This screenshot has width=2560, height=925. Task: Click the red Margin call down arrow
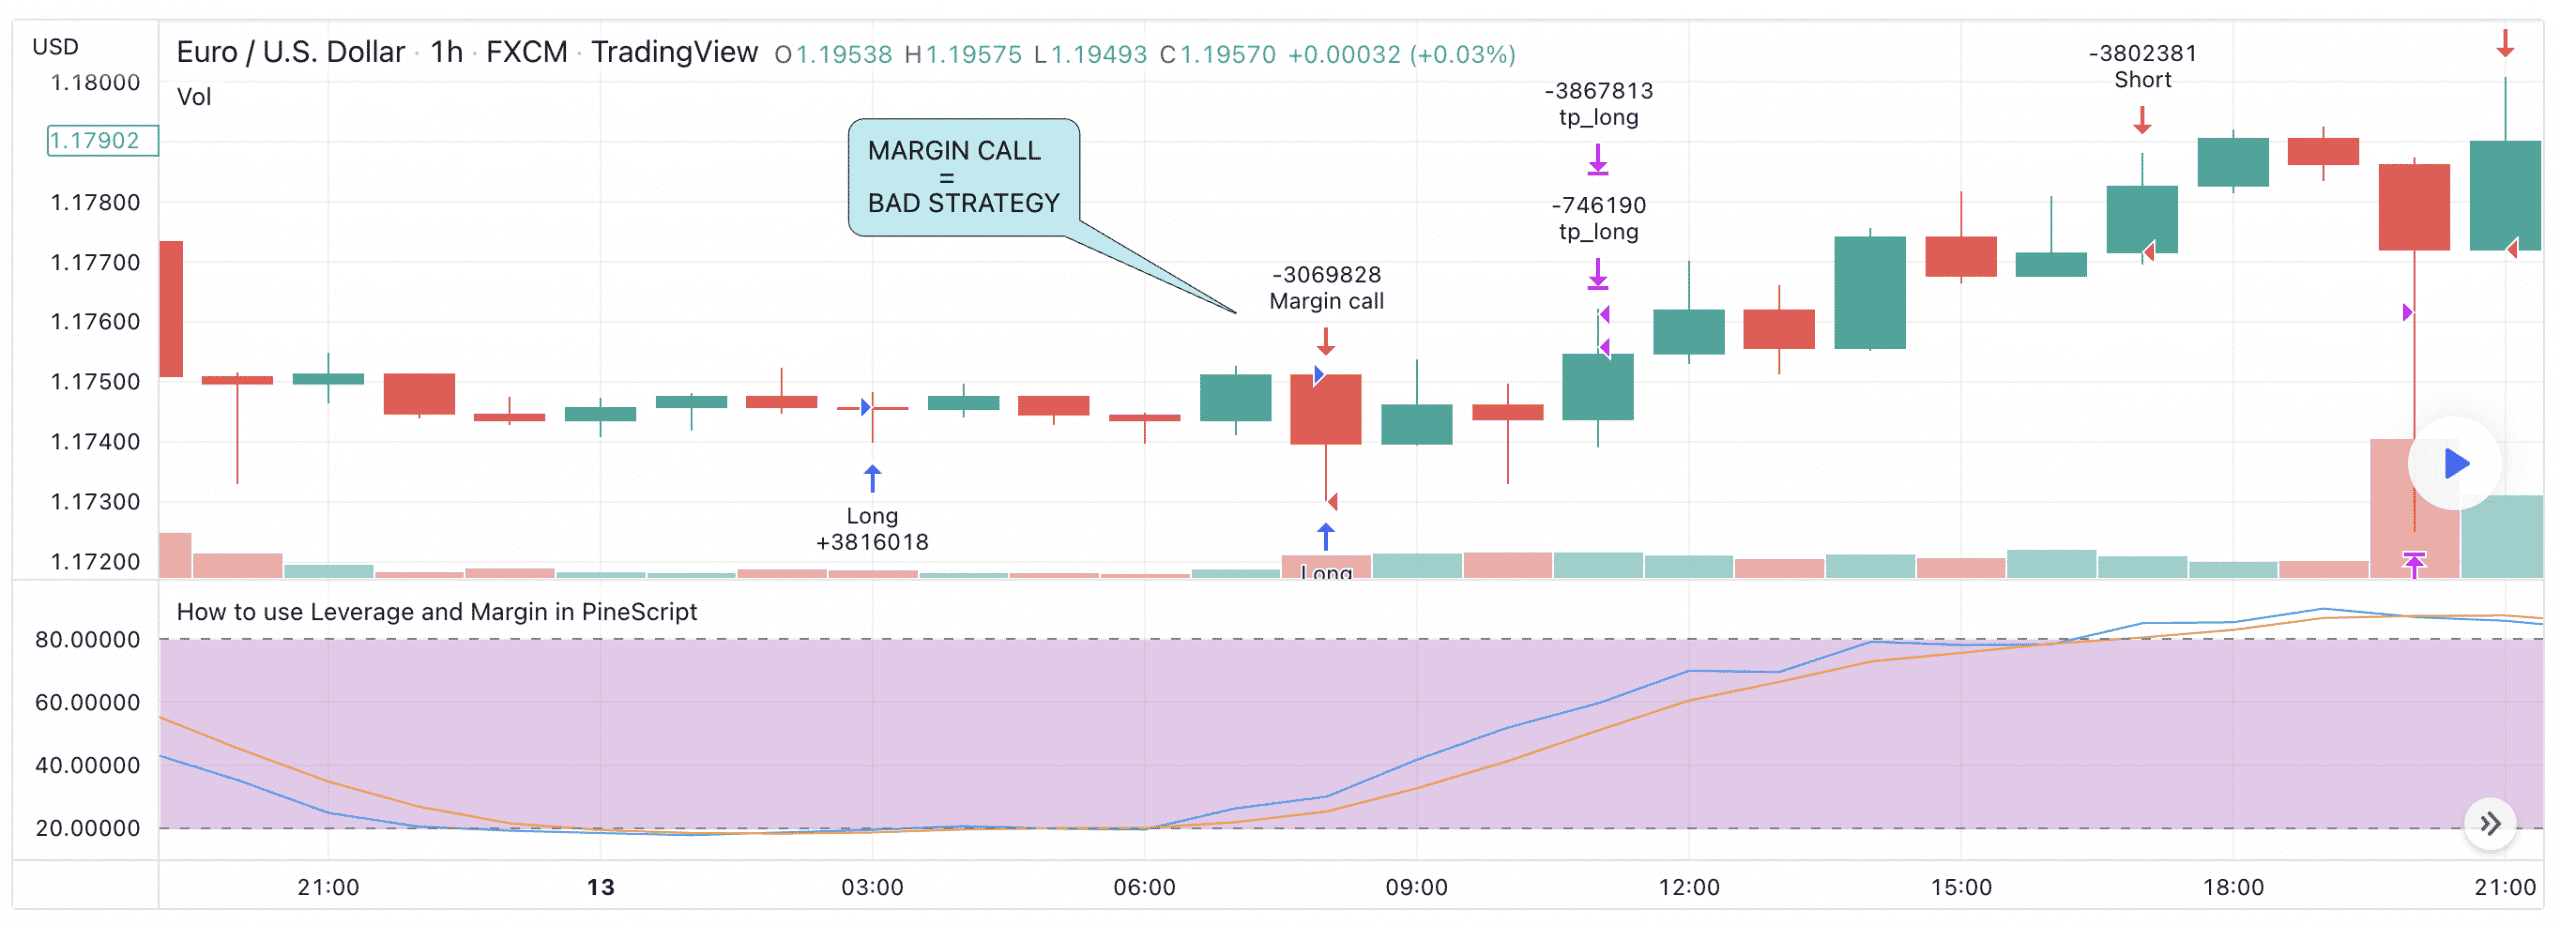pyautogui.click(x=1325, y=342)
